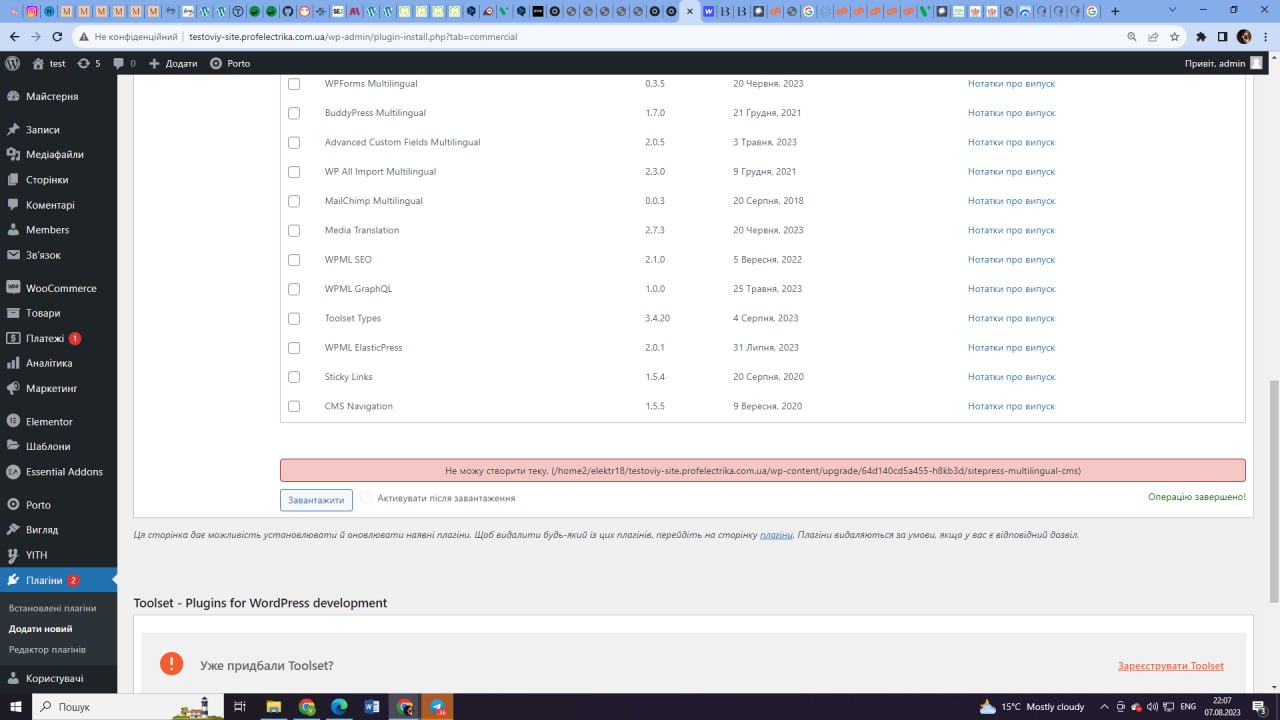The width and height of the screenshot is (1280, 720).
Task: Tick the Toolset Types checkbox
Action: tap(294, 318)
